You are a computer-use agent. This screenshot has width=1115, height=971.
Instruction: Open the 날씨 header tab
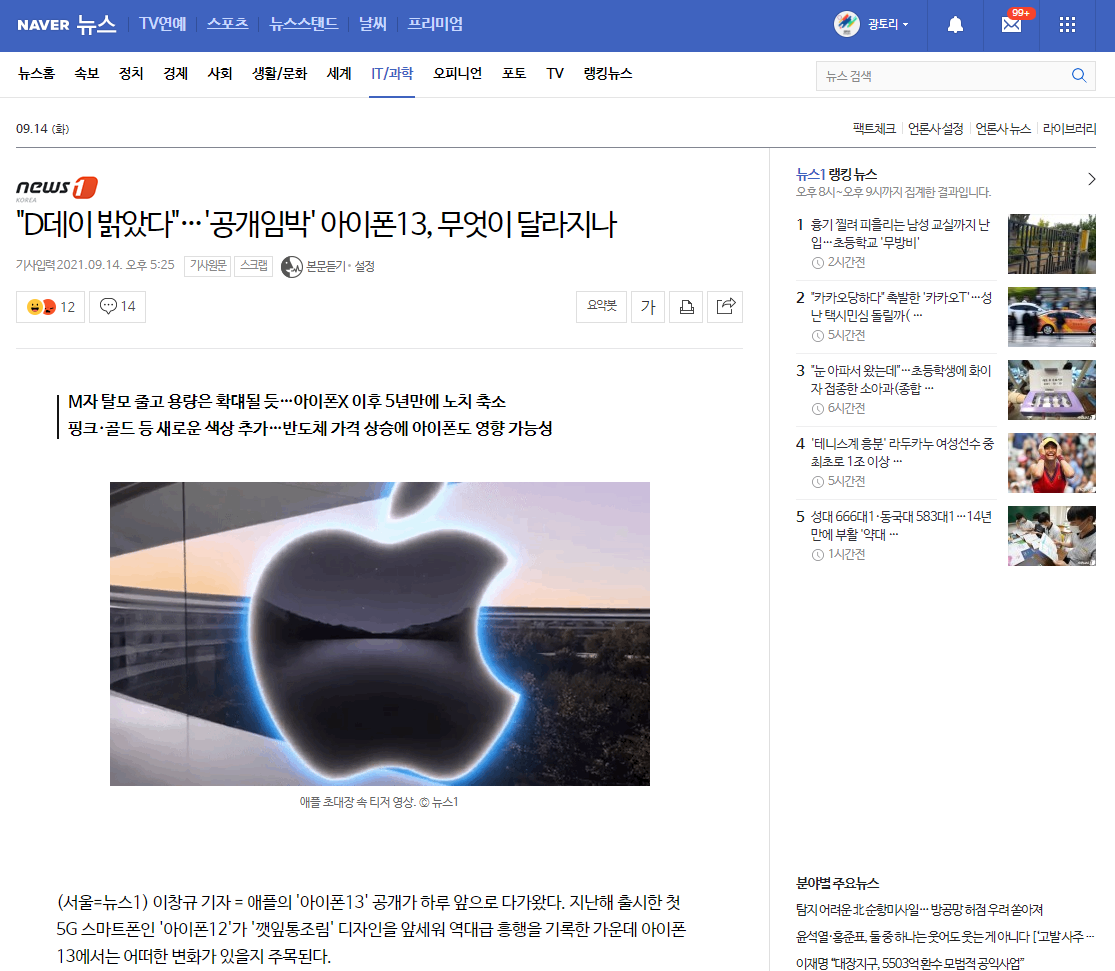[373, 23]
